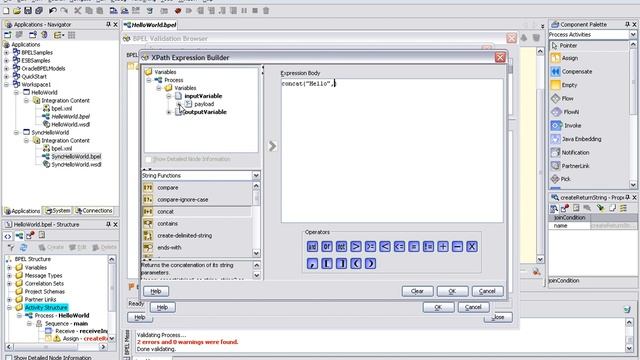Image resolution: width=640 pixels, height=360 pixels.
Task: Insert the 'not' operator
Action: tap(341, 247)
